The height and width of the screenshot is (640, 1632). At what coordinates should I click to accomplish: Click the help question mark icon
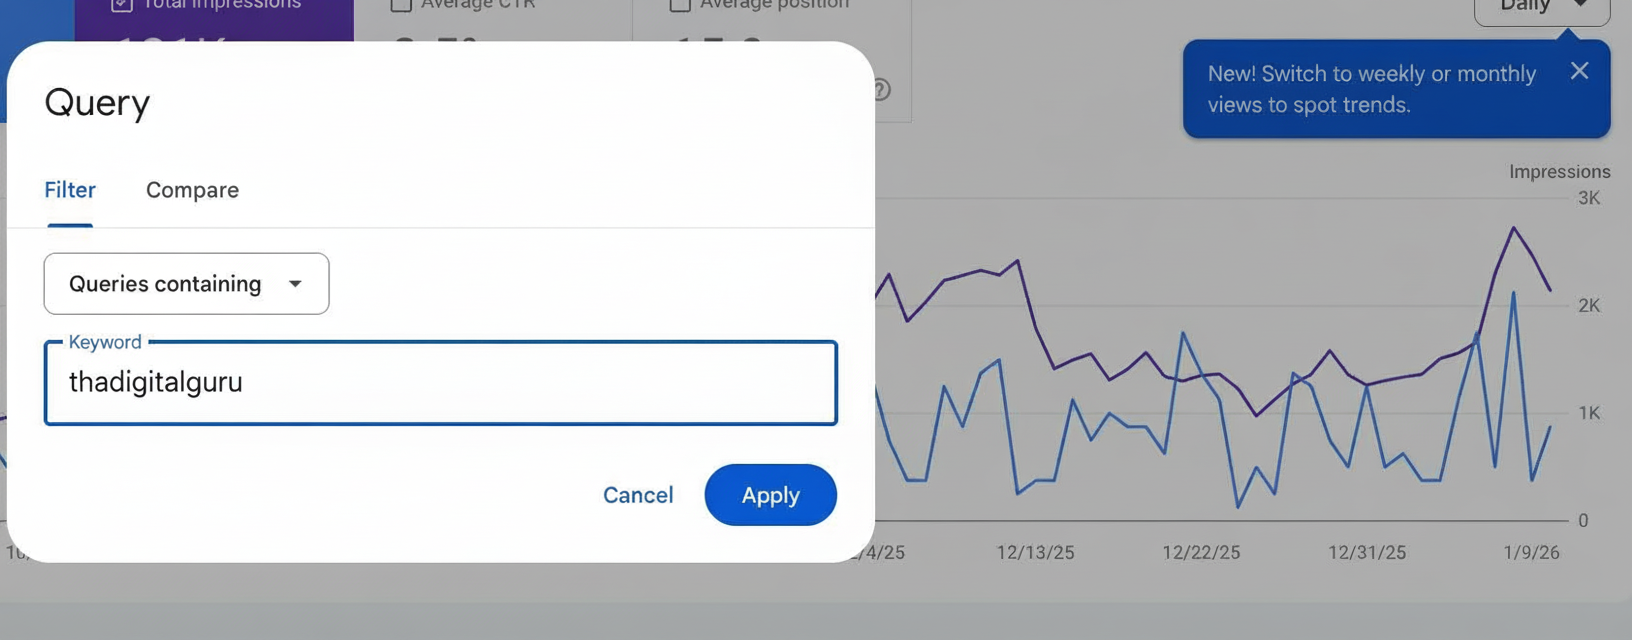880,90
